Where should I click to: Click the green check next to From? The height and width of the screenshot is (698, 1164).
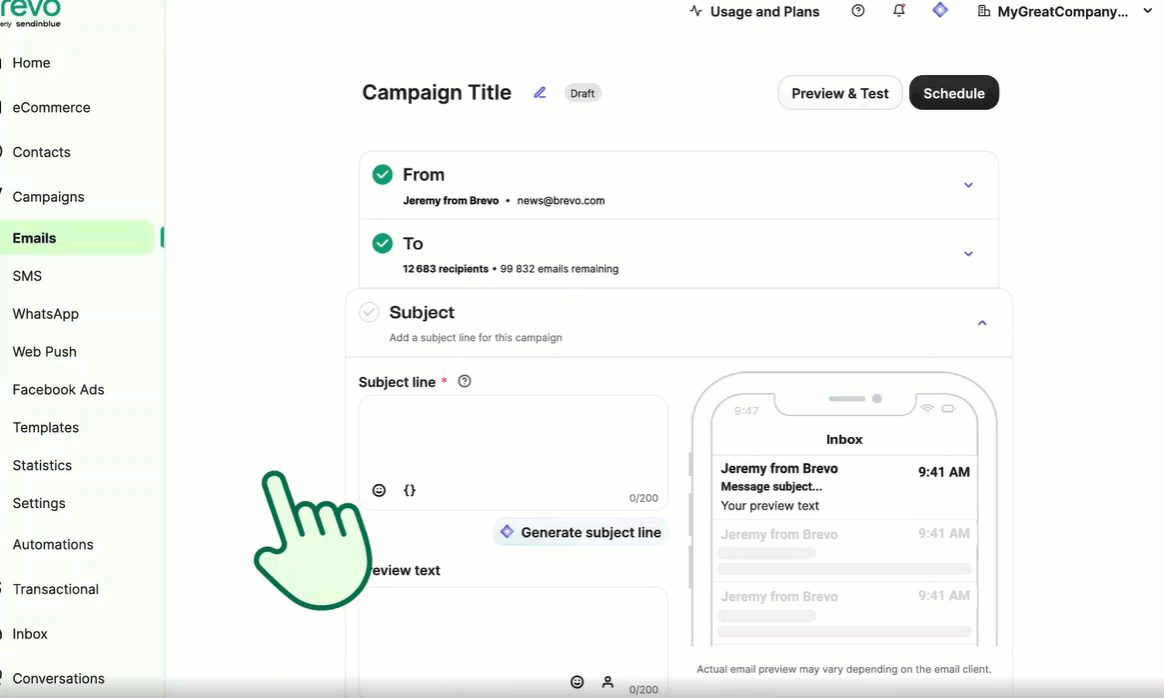click(382, 174)
